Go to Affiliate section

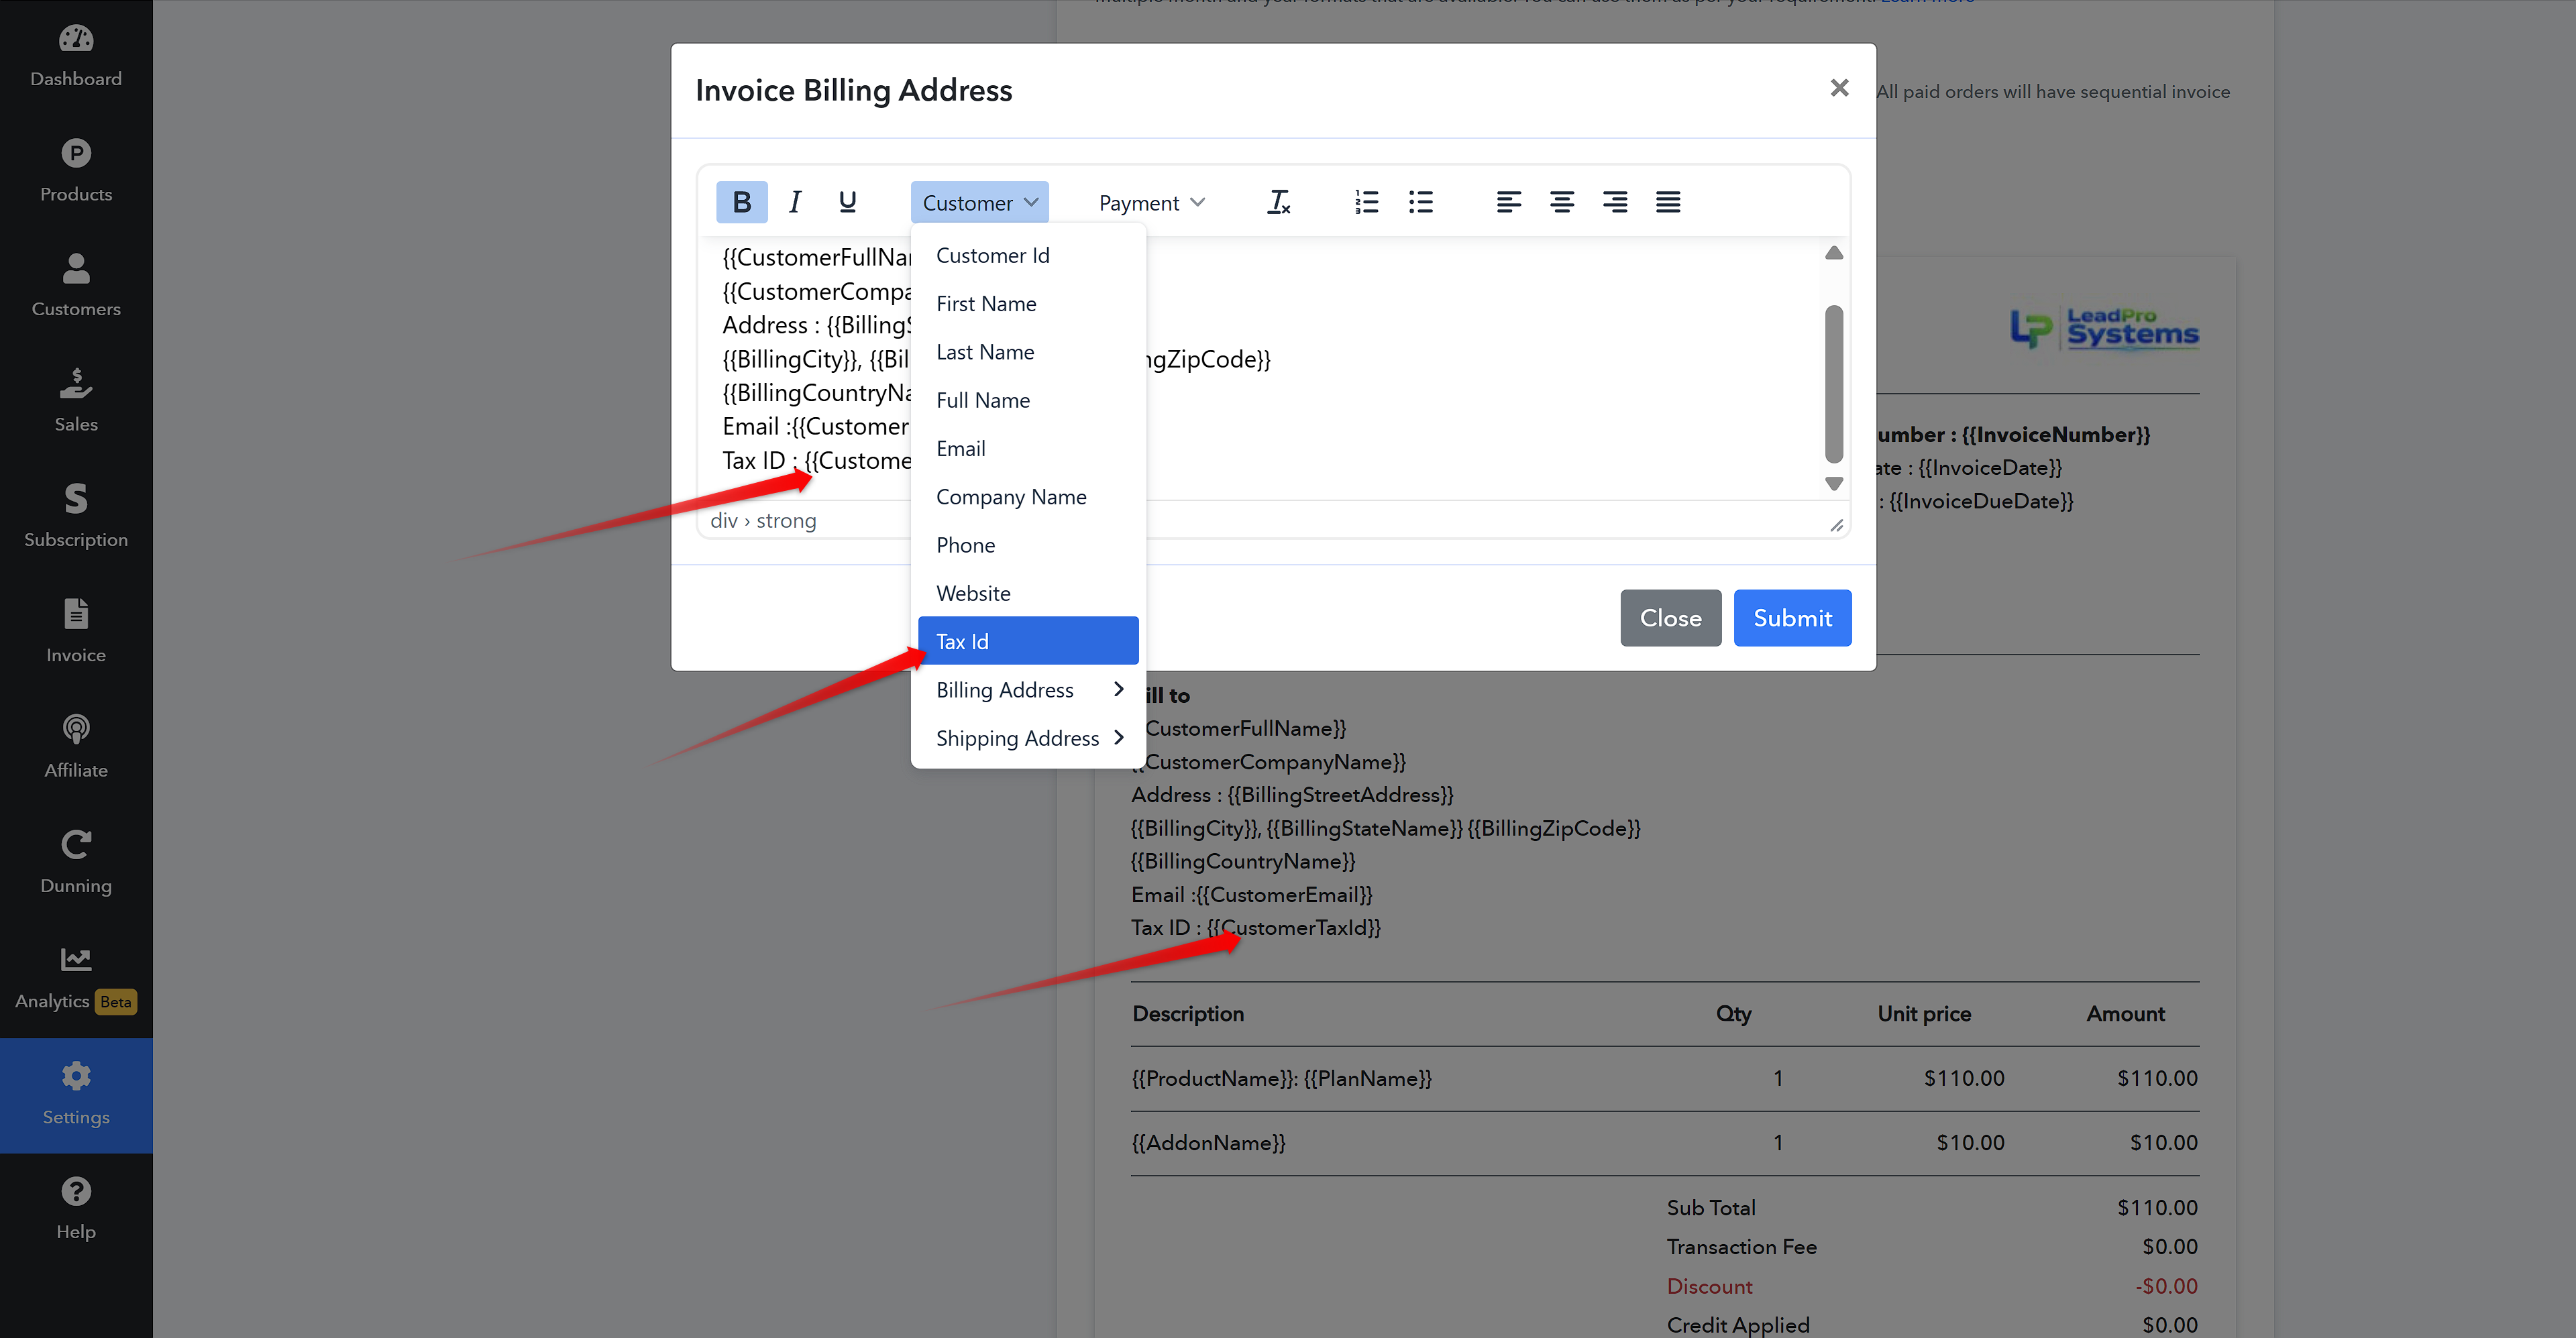pyautogui.click(x=76, y=747)
